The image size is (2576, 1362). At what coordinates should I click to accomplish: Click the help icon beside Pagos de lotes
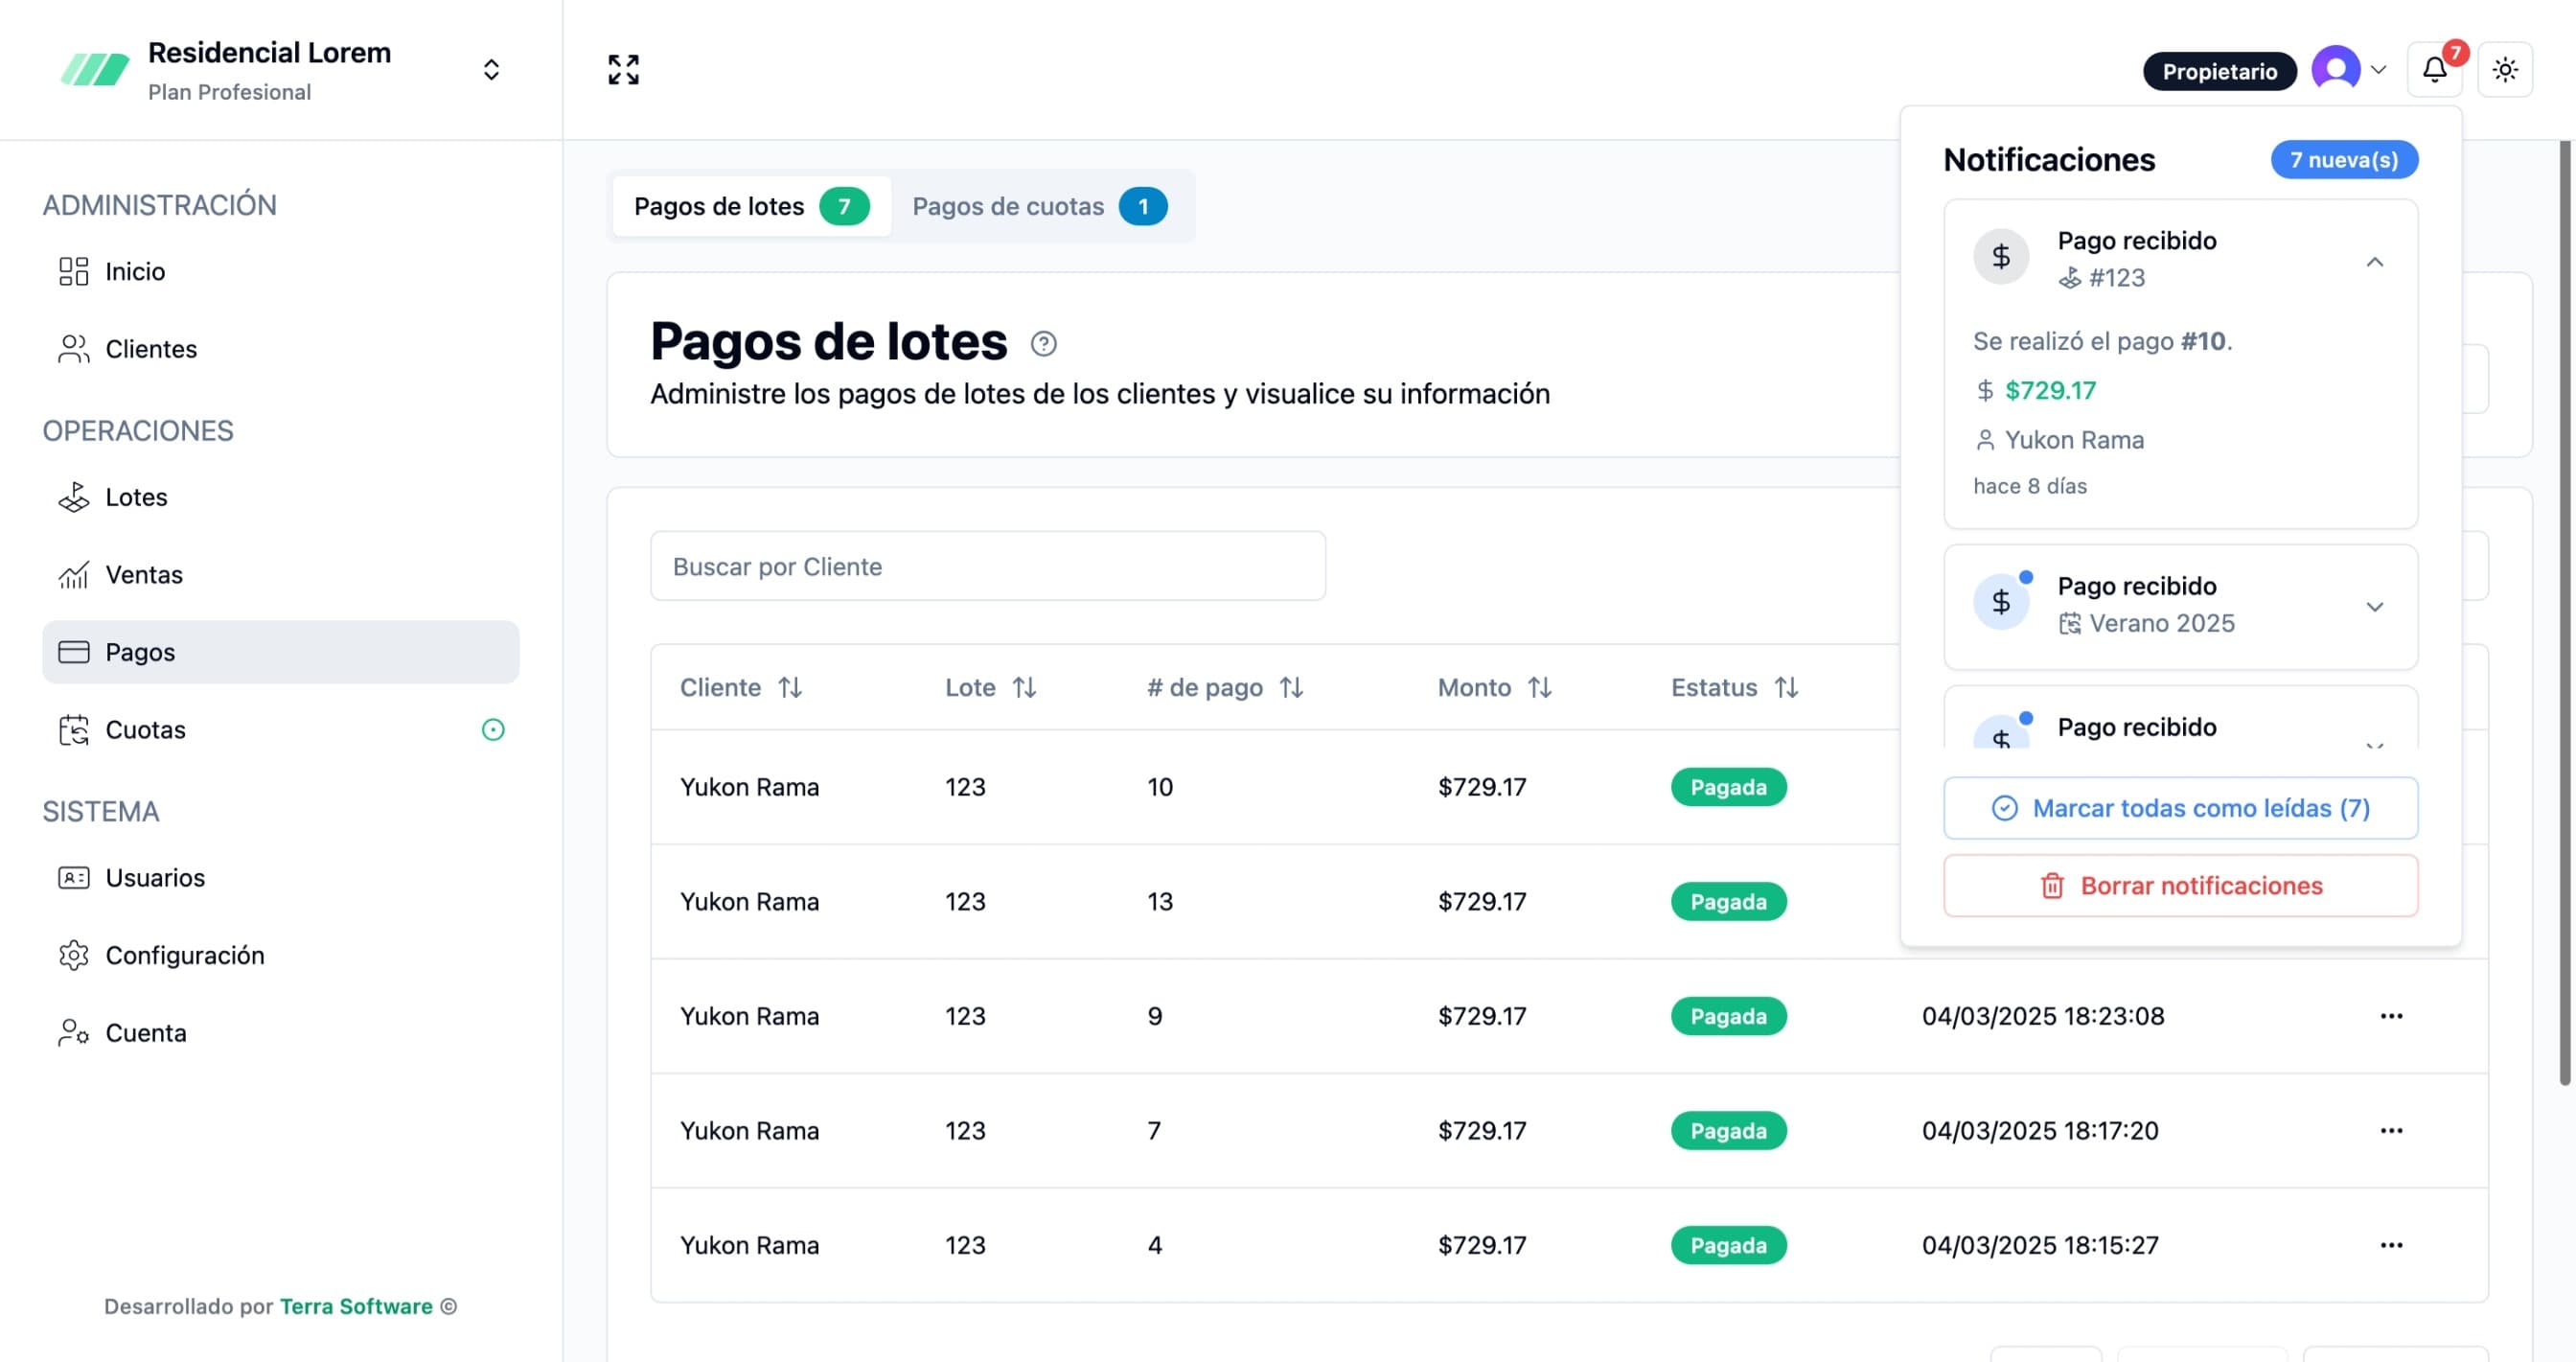pos(1043,343)
